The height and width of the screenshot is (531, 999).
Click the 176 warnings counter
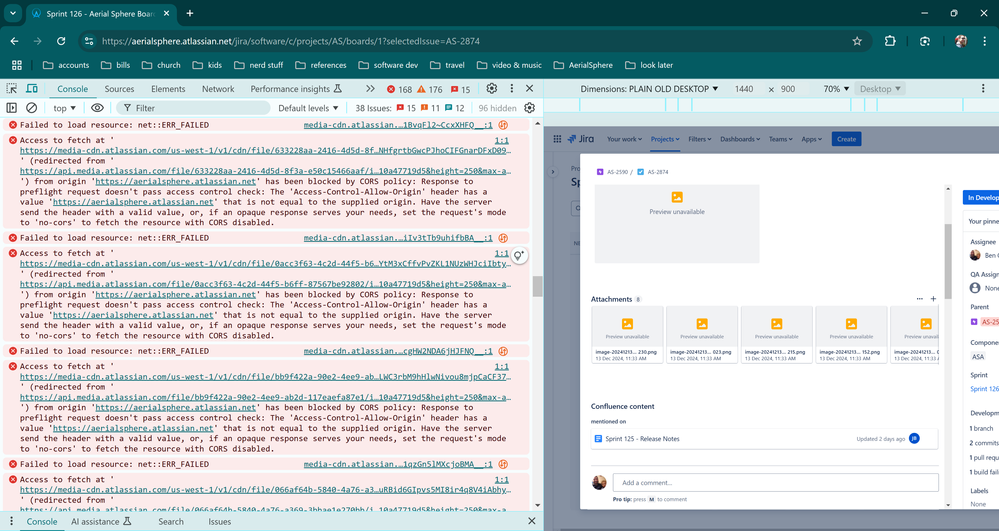(x=429, y=89)
